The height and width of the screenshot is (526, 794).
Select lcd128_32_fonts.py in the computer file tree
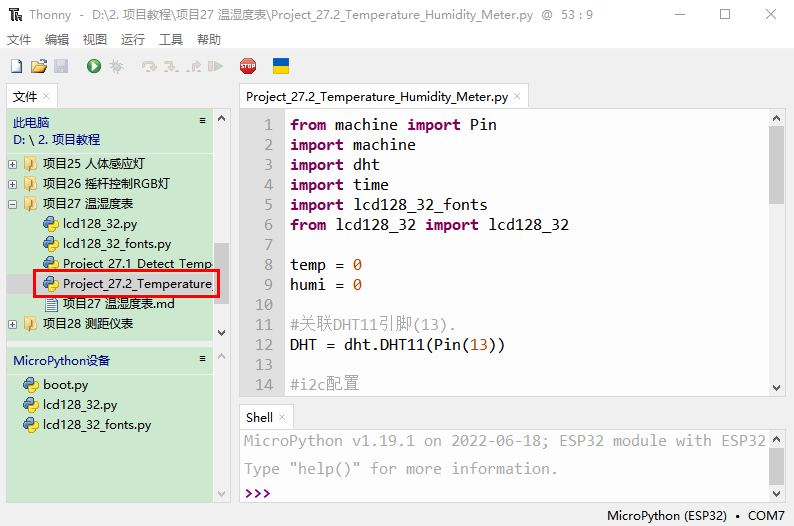coord(116,244)
